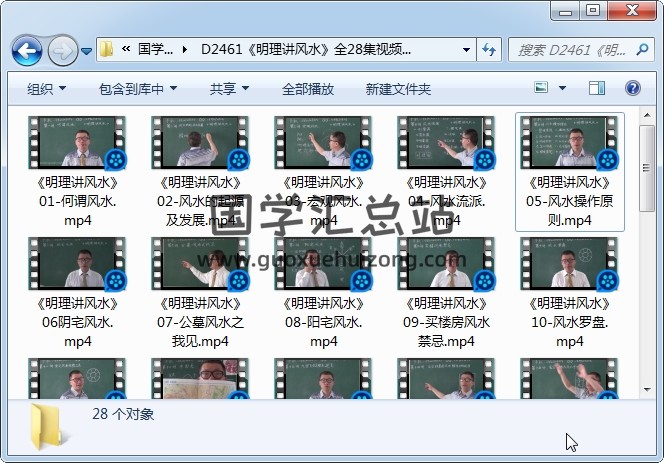Expand the address bar history dropdown
664x465 pixels.
(x=467, y=49)
